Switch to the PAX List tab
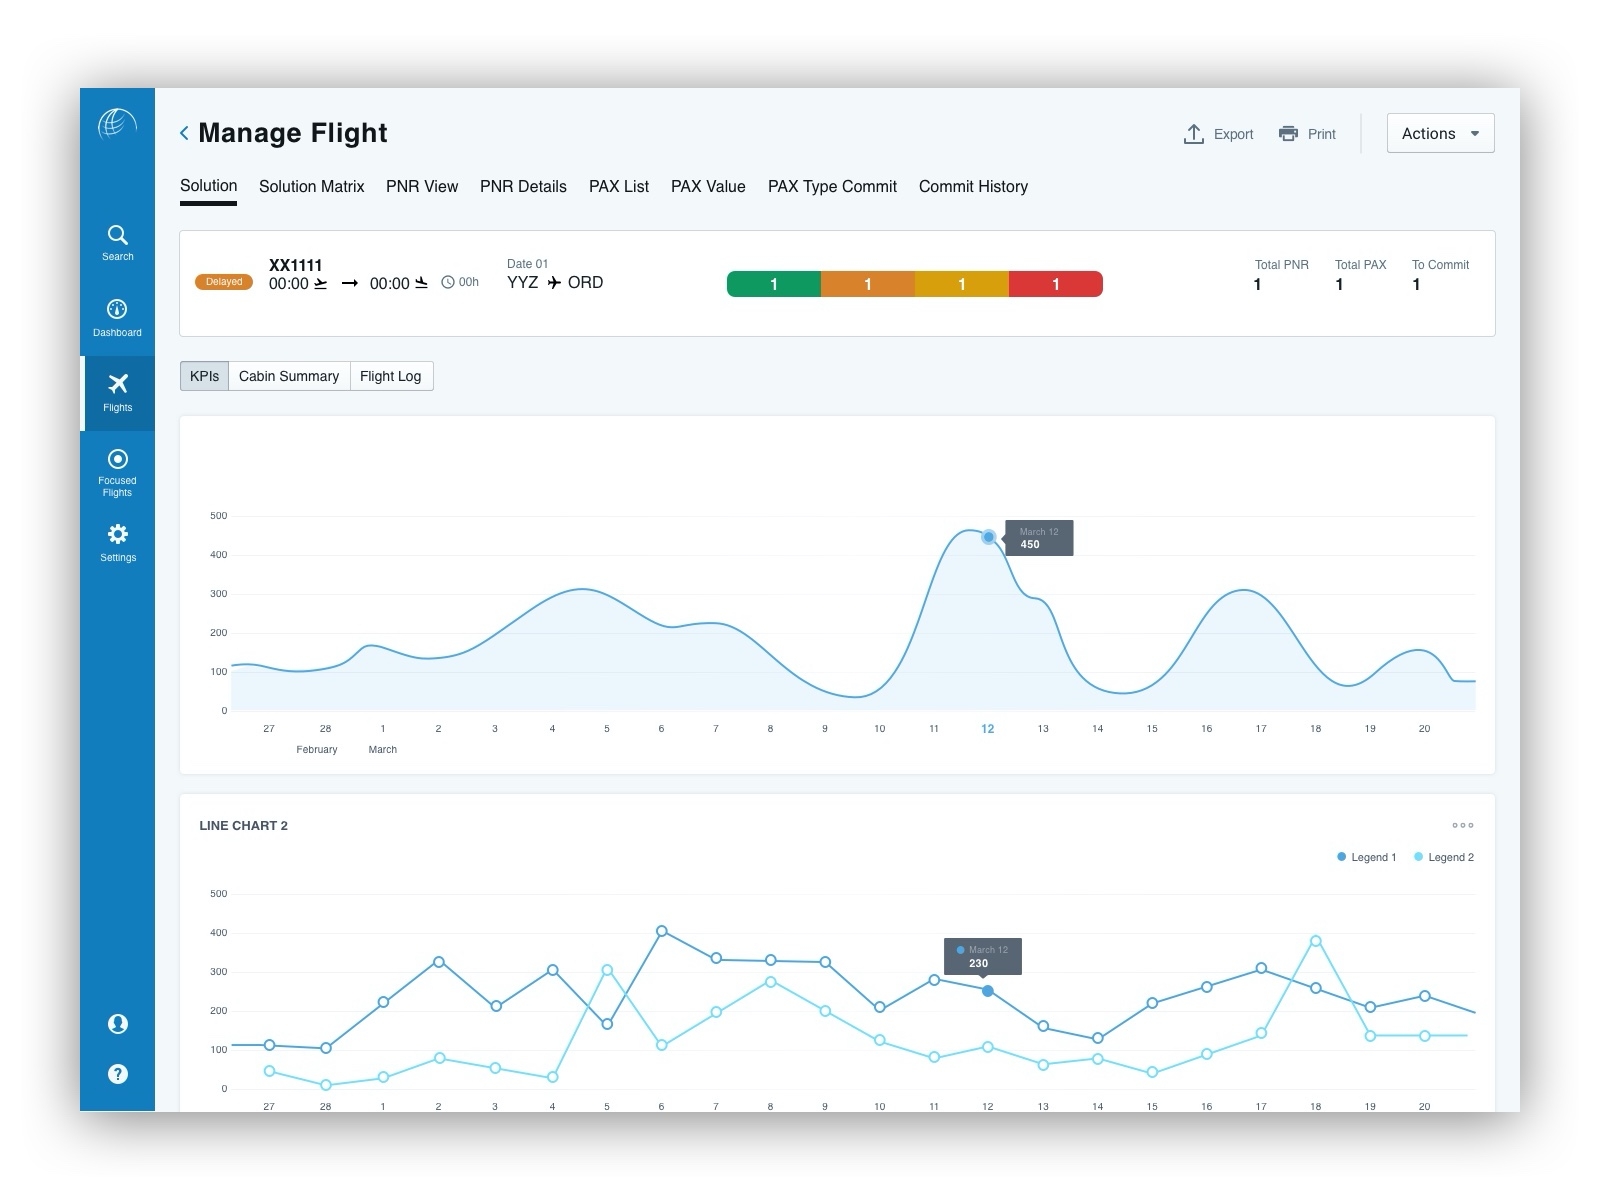The image size is (1600, 1200). (619, 186)
